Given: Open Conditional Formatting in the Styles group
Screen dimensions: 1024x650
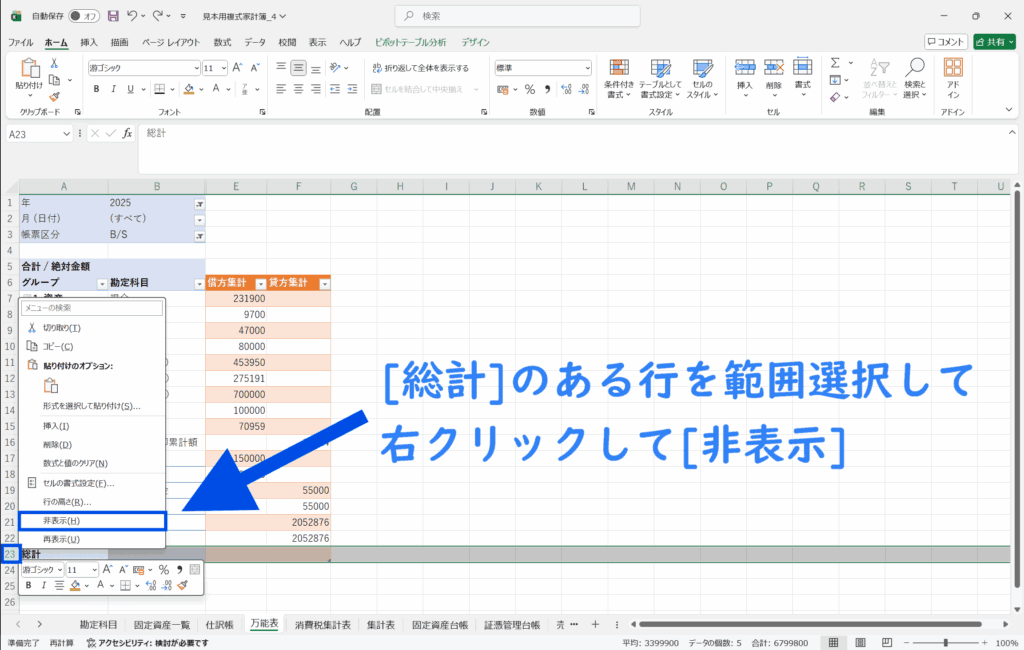Looking at the screenshot, I should pyautogui.click(x=619, y=76).
